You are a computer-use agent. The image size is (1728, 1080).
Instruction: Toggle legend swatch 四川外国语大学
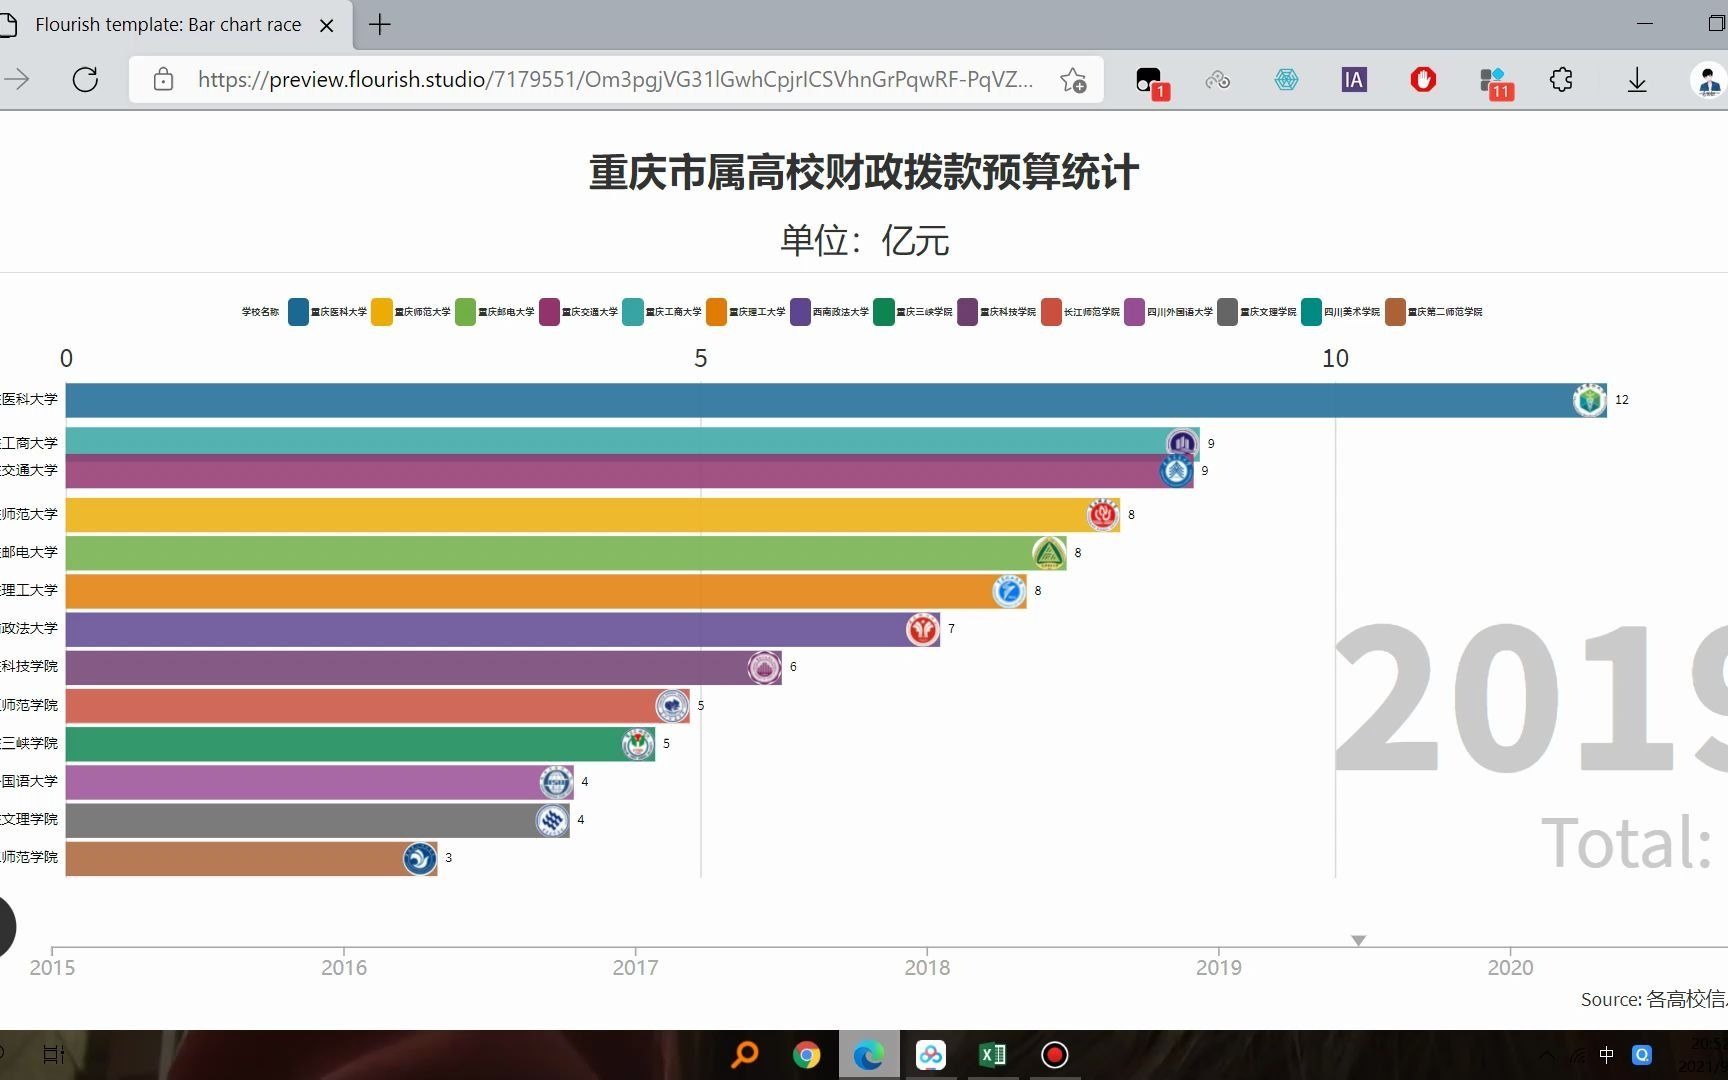click(1135, 312)
